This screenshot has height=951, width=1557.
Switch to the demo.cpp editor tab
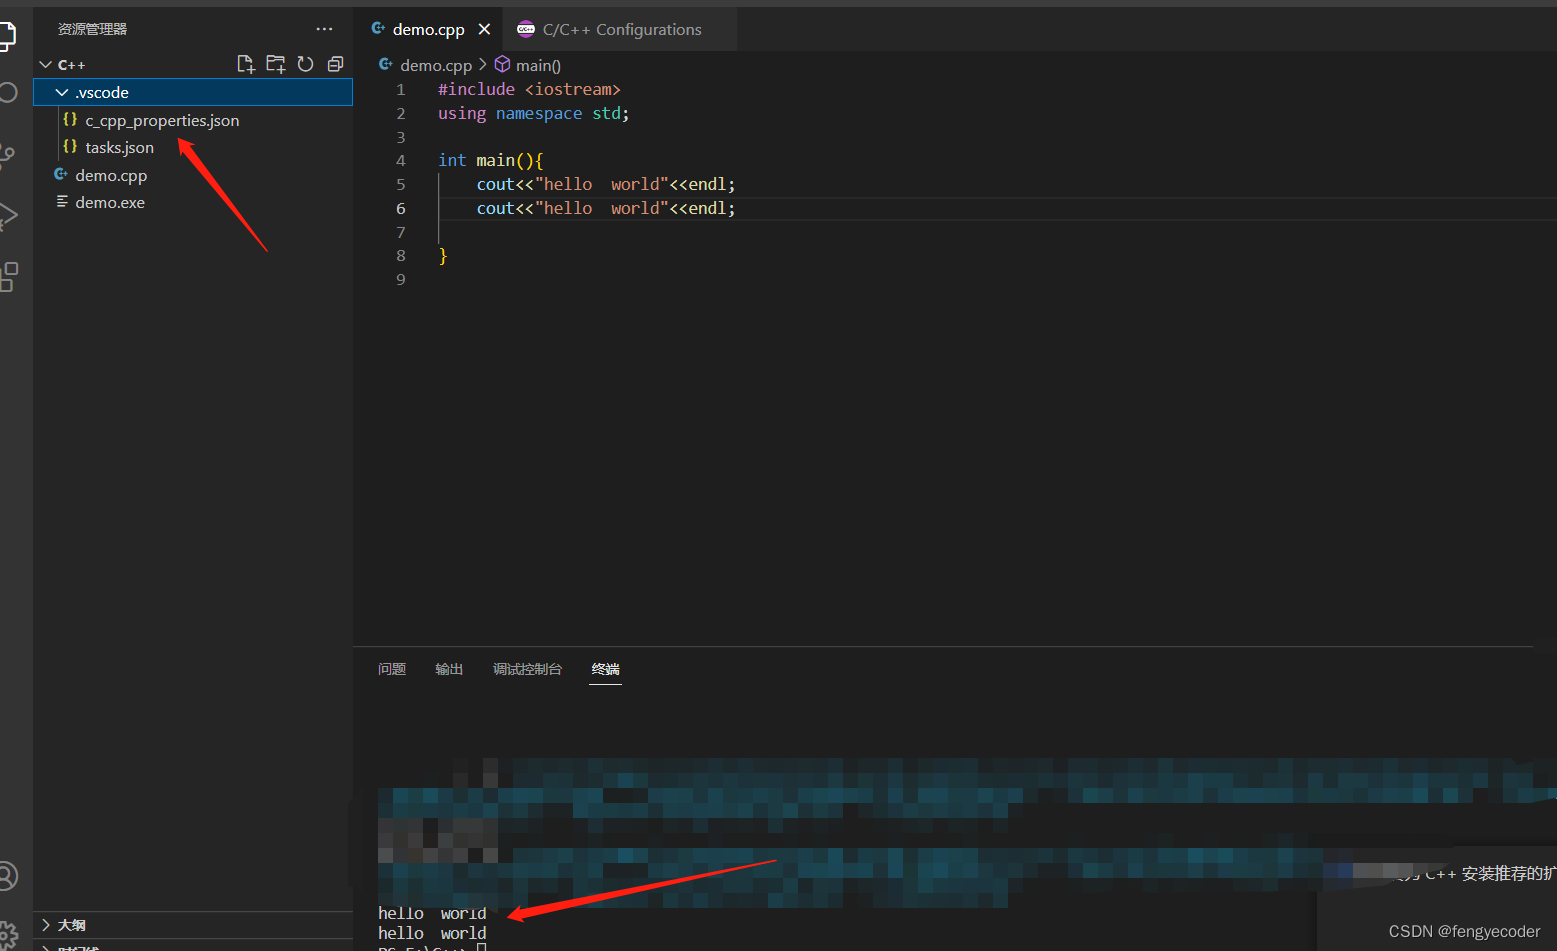tap(428, 29)
